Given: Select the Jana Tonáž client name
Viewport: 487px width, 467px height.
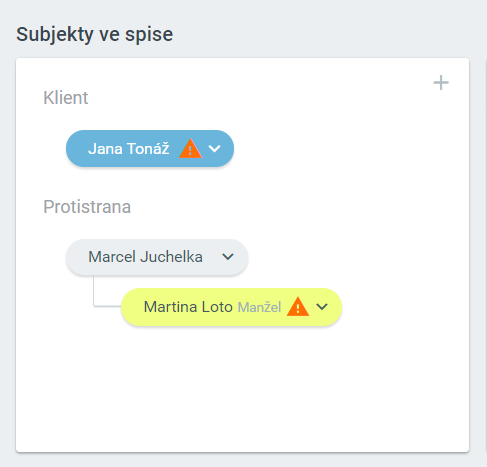Looking at the screenshot, I should (129, 149).
